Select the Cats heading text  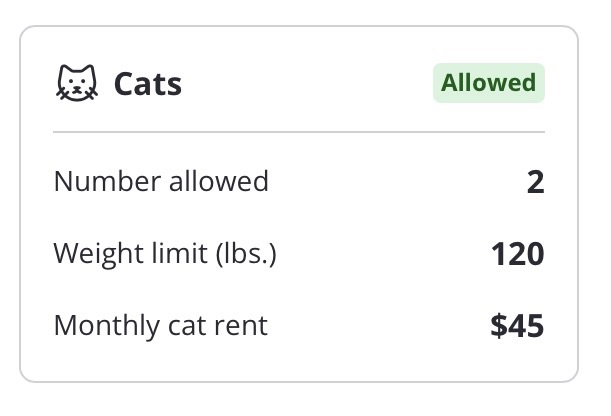pos(148,84)
